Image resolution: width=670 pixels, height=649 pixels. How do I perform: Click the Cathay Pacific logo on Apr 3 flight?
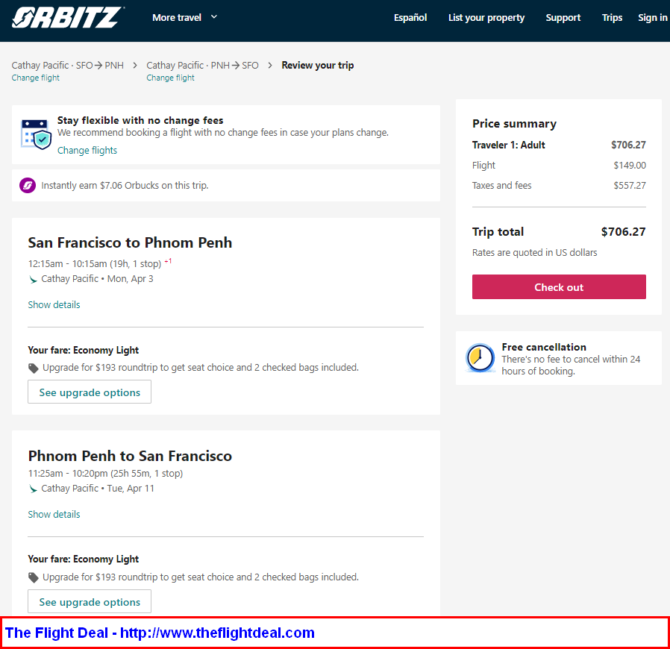pyautogui.click(x=33, y=279)
